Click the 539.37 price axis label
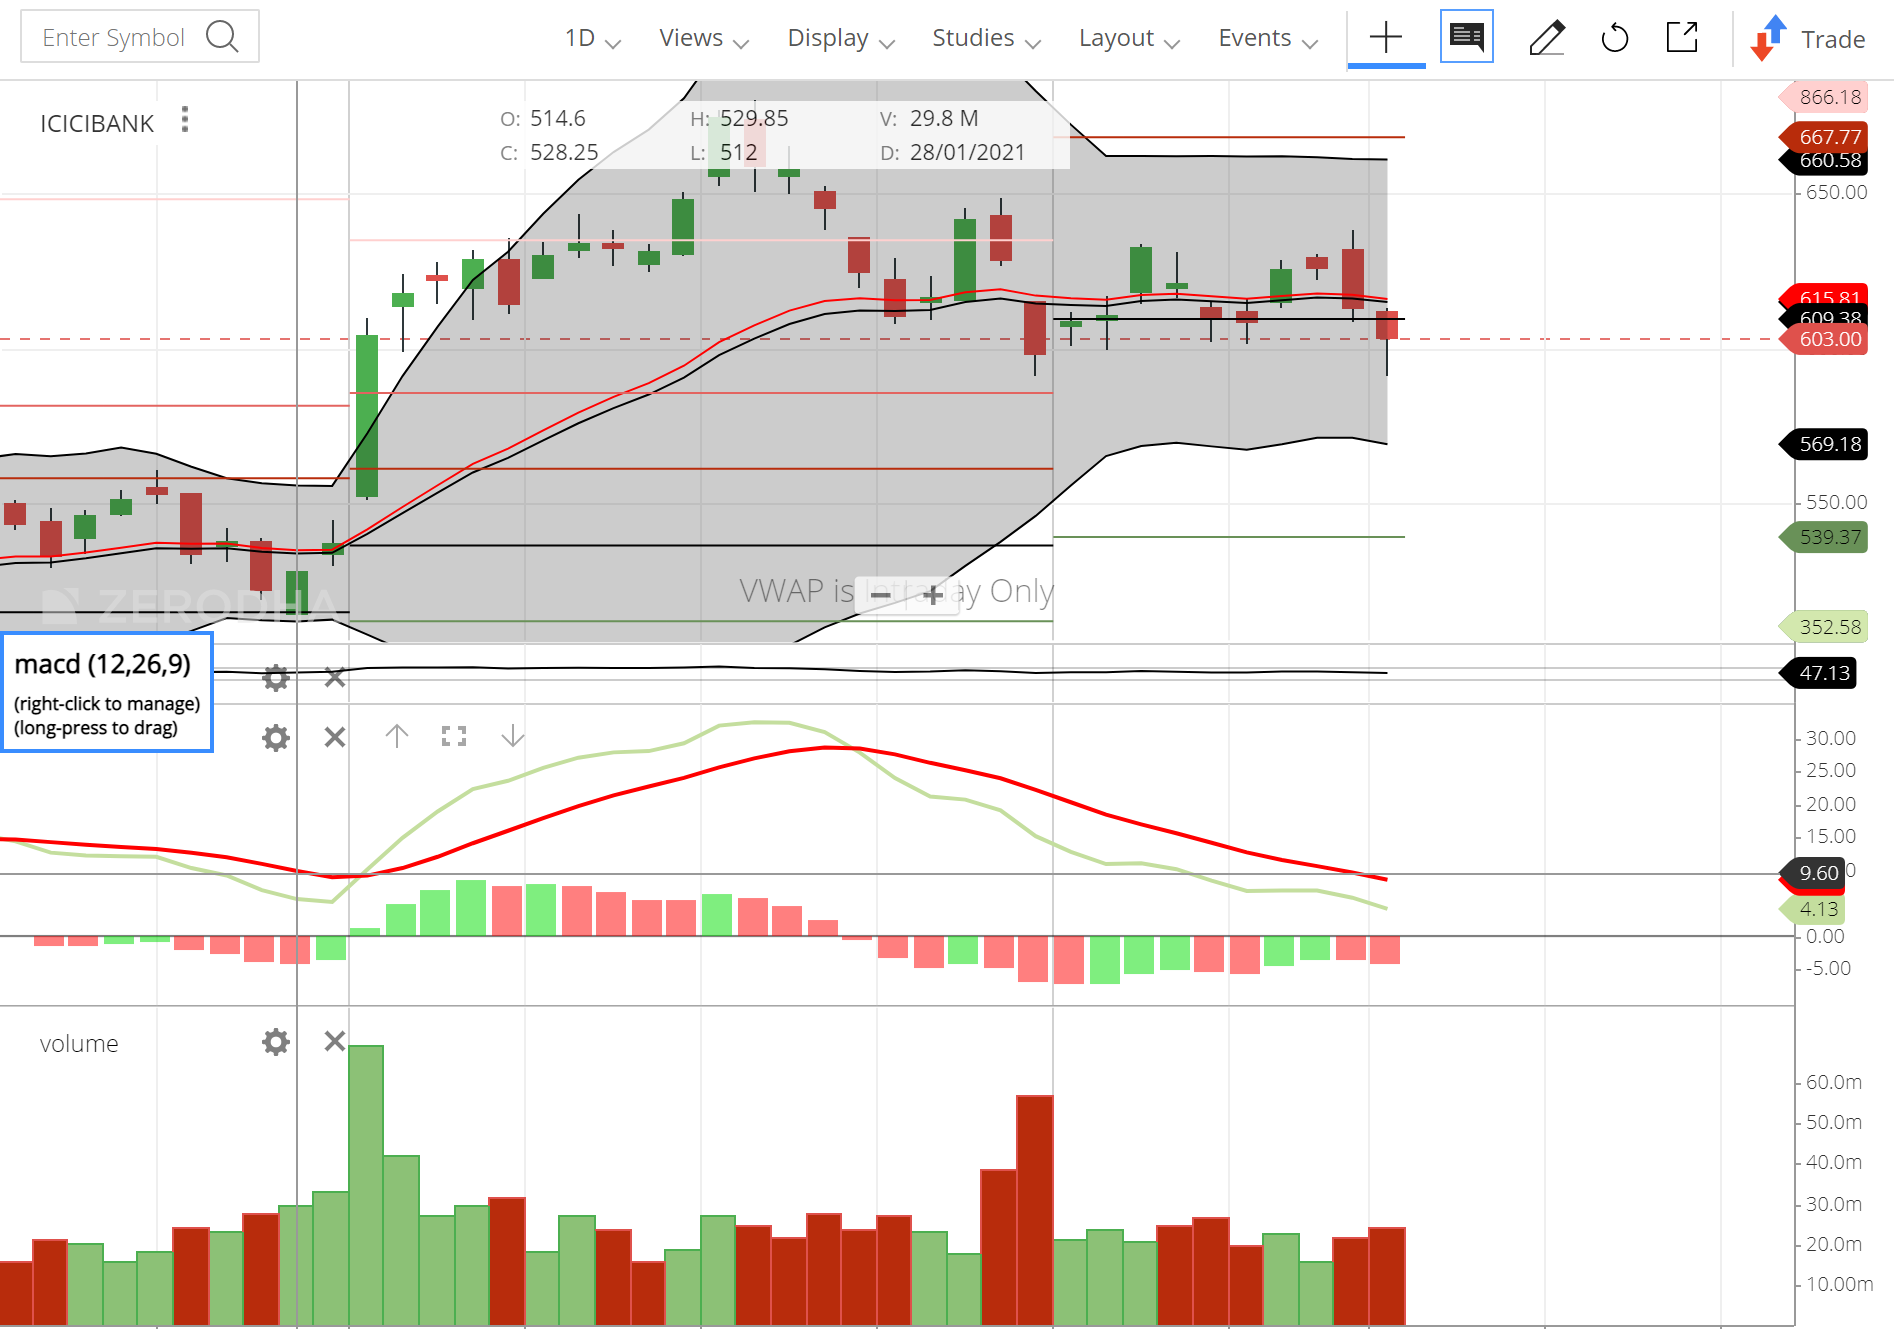 pyautogui.click(x=1823, y=537)
